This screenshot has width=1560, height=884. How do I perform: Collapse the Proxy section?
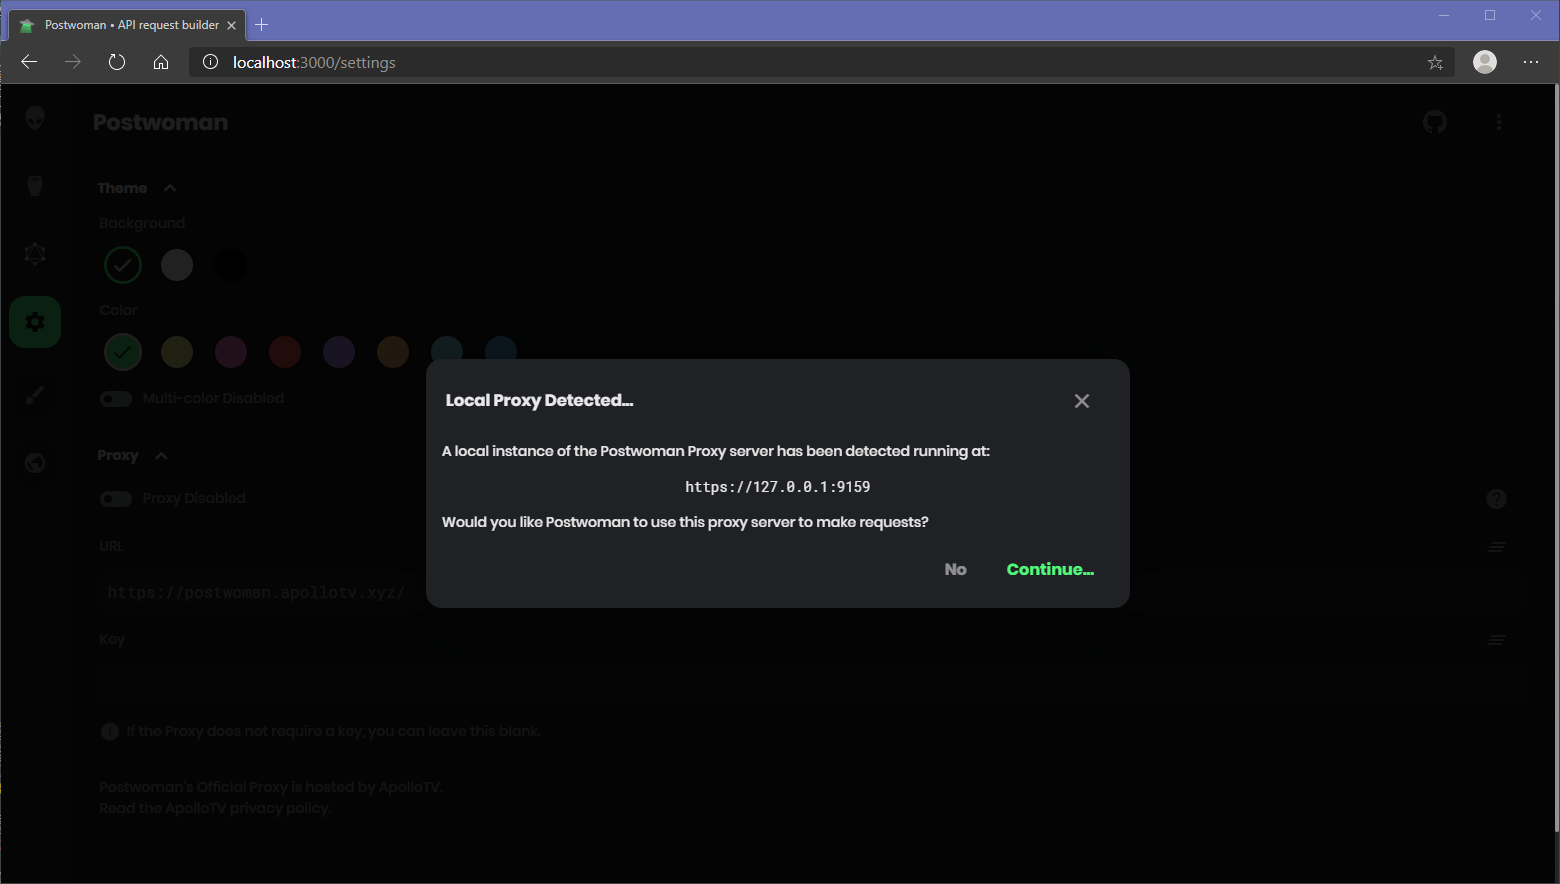pos(132,455)
